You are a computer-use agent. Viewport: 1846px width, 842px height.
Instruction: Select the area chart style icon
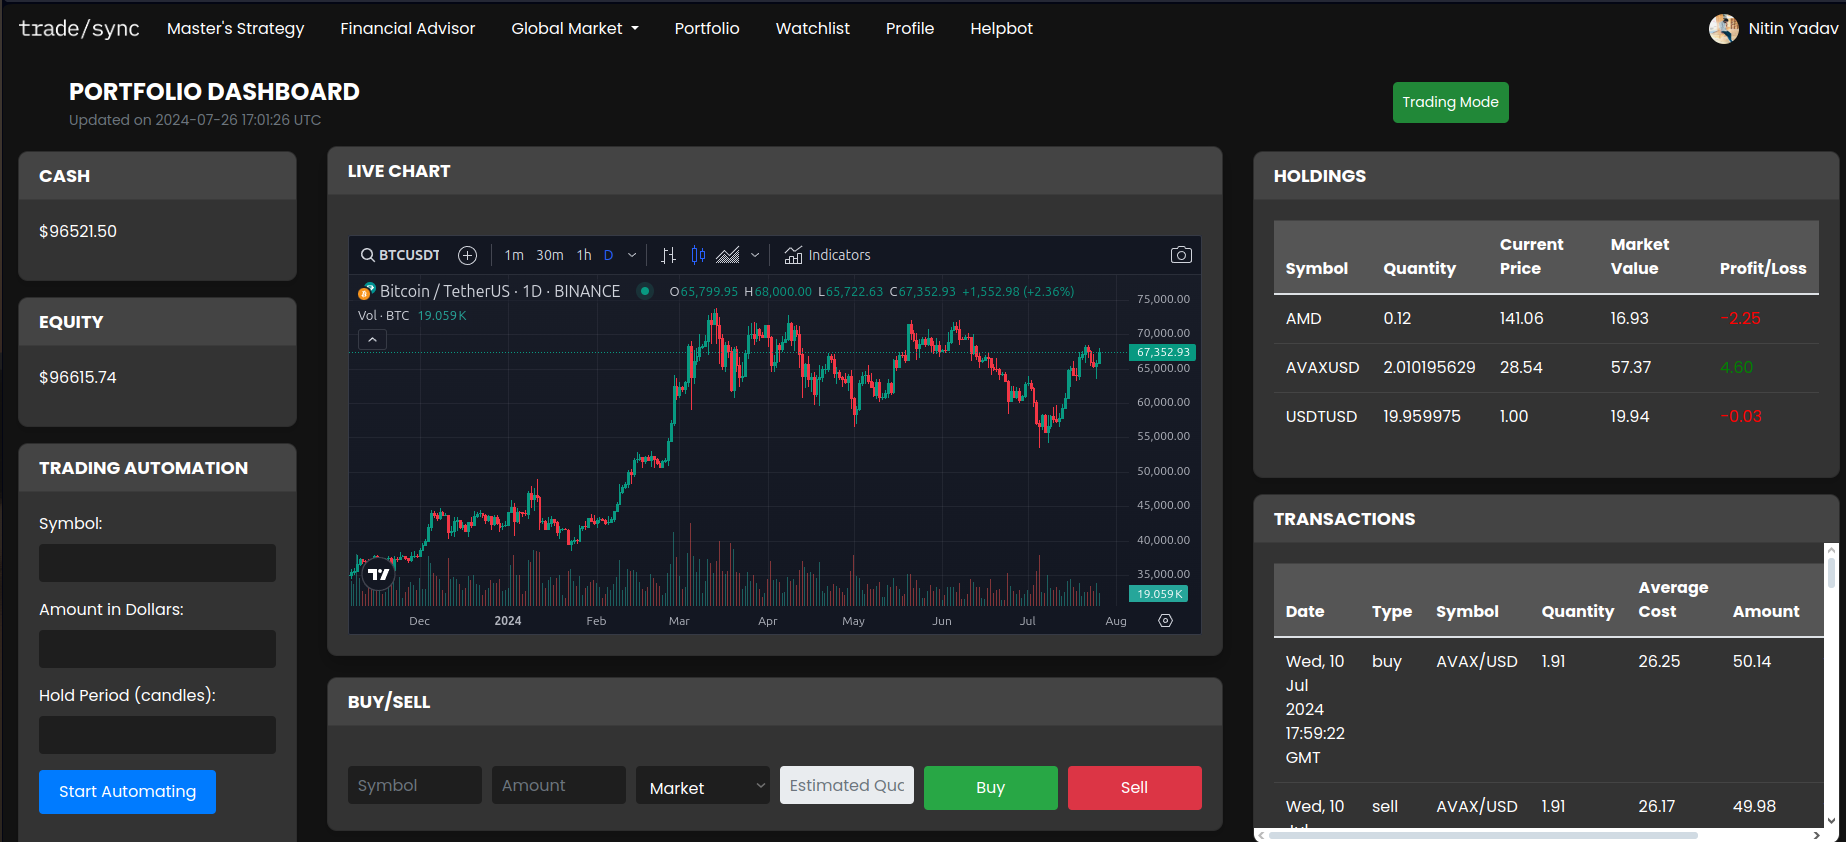(x=728, y=255)
